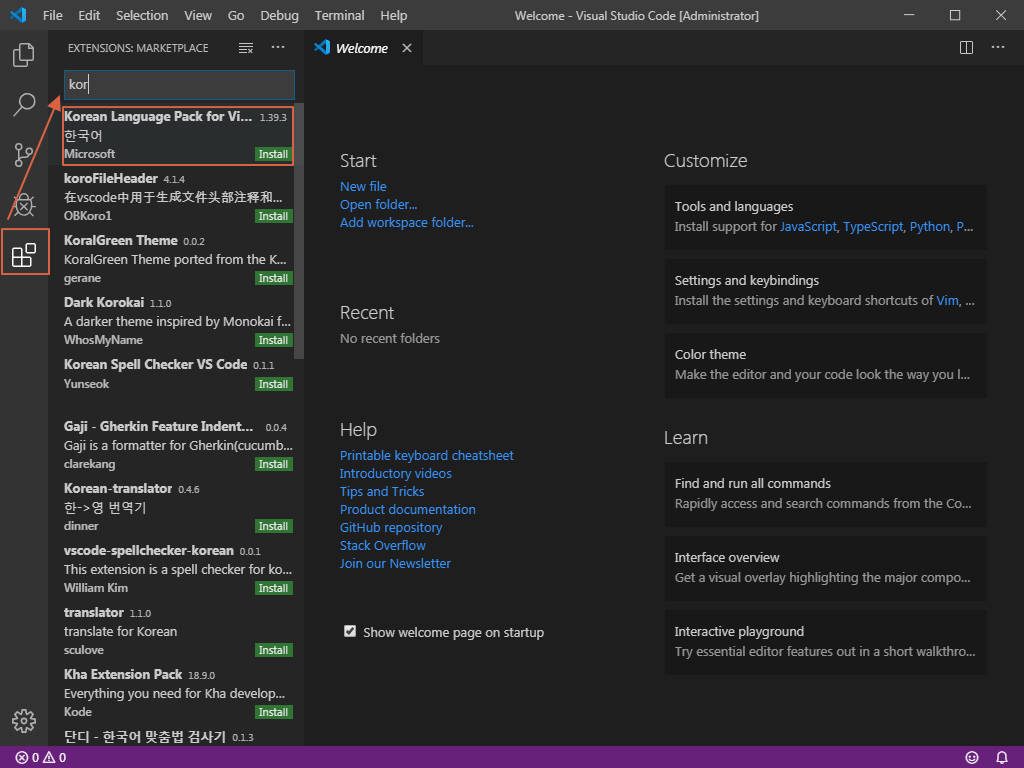Open the Terminal menu
Screen dimensions: 1024x768
(339, 15)
